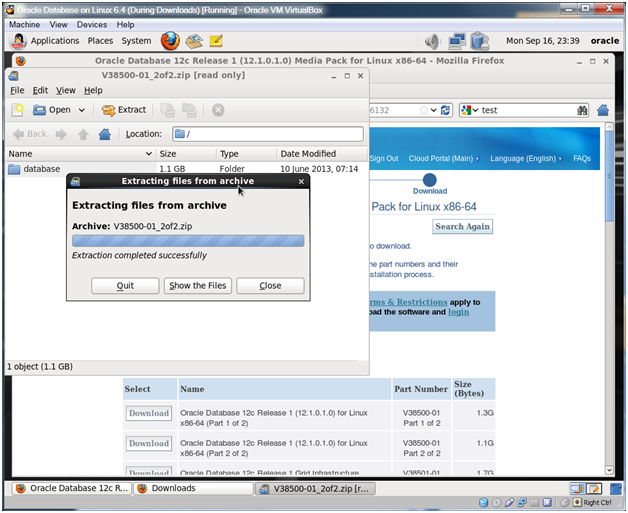Click the volume speaker icon in panel
Screen dimensions: 628x513
[433, 42]
